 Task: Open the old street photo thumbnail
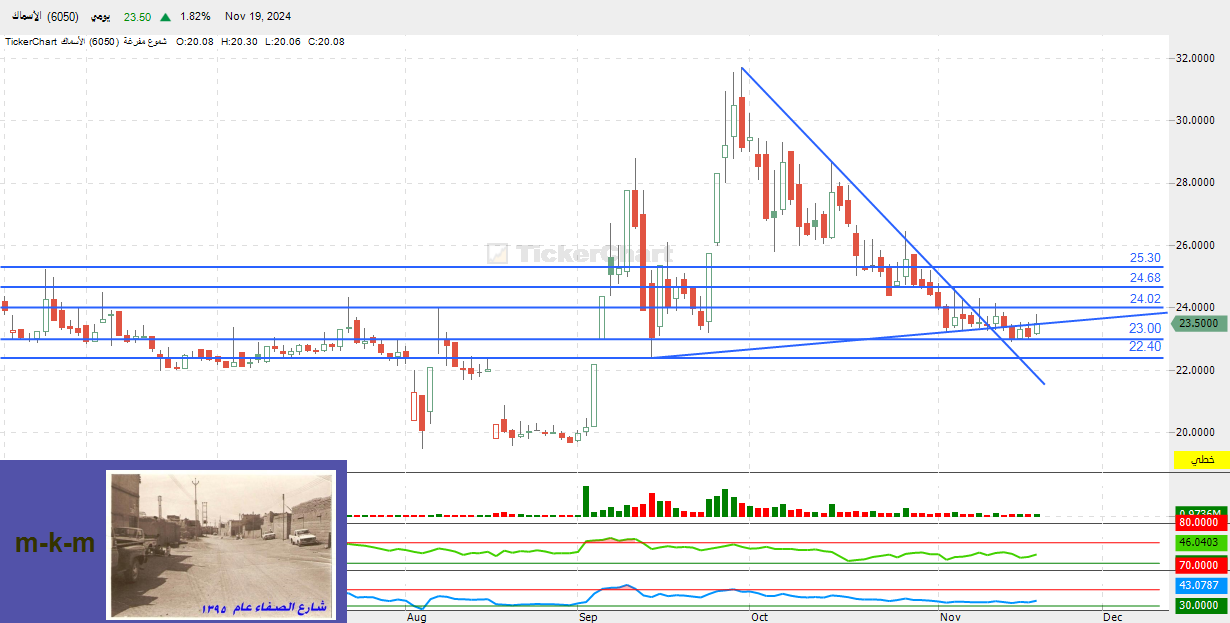(220, 544)
